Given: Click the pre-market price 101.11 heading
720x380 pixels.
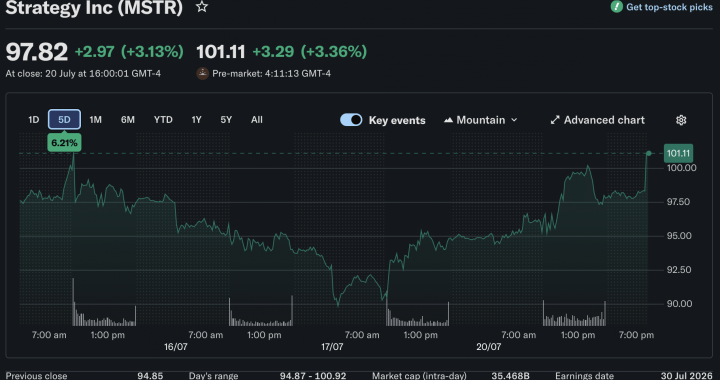Looking at the screenshot, I should [221, 52].
